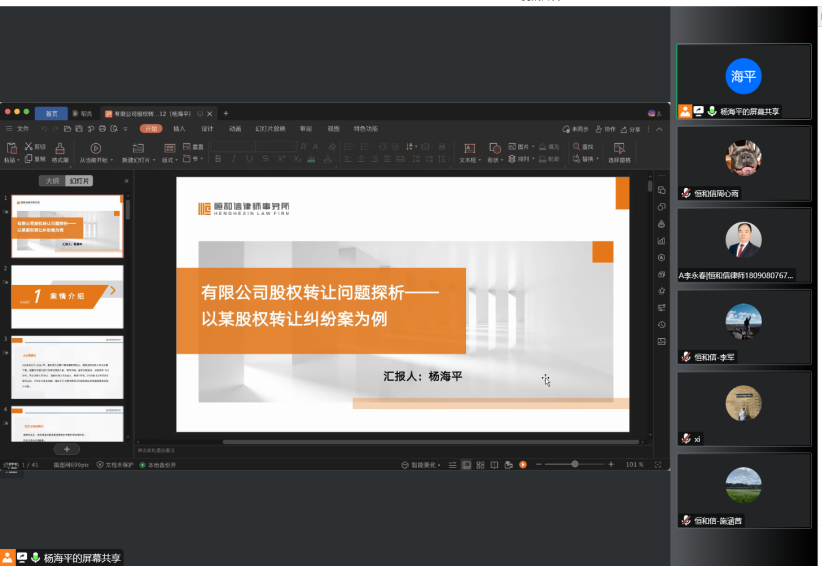Click the Cut (剪切) scissors icon

click(29, 146)
